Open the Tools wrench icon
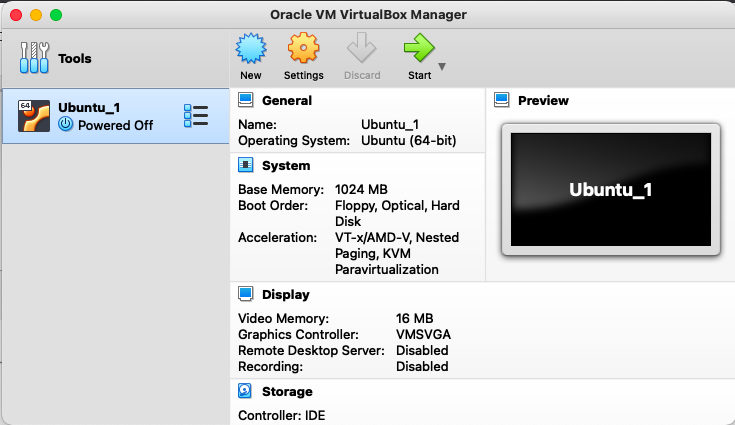The width and height of the screenshot is (735, 425). pyautogui.click(x=34, y=58)
